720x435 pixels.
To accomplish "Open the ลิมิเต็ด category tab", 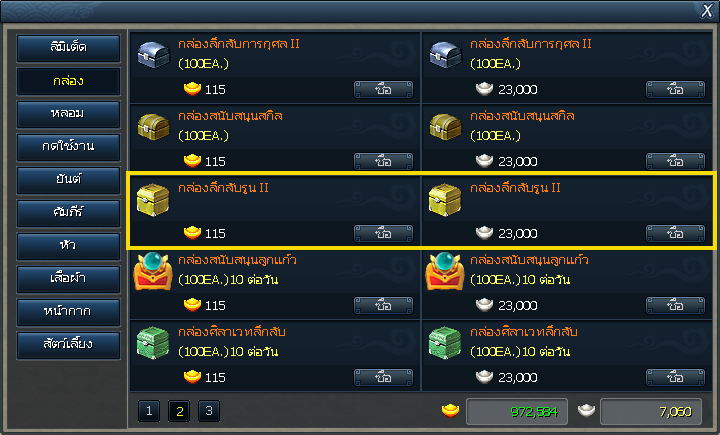I will pyautogui.click(x=68, y=48).
